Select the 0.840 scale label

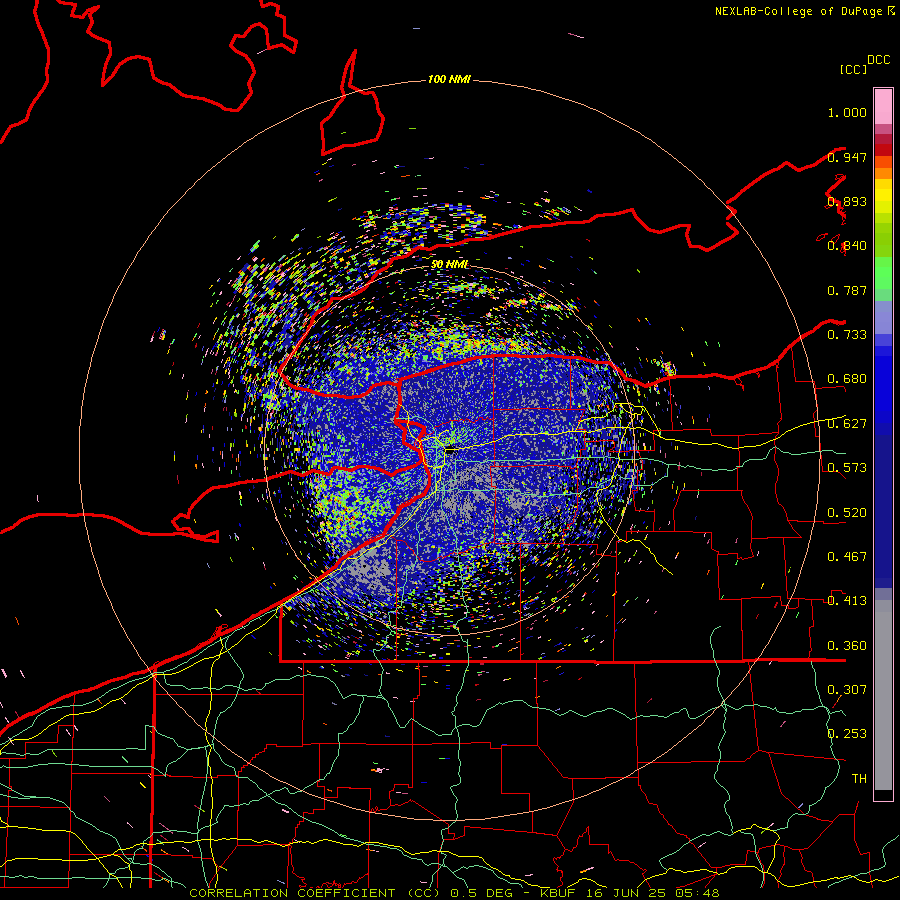pos(847,246)
